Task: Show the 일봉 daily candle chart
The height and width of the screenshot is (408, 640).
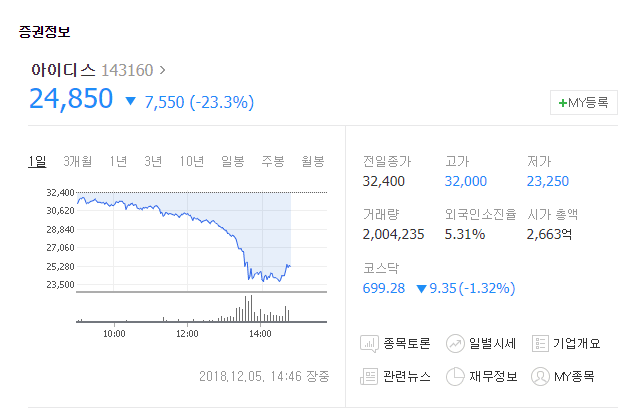Action: [233, 162]
